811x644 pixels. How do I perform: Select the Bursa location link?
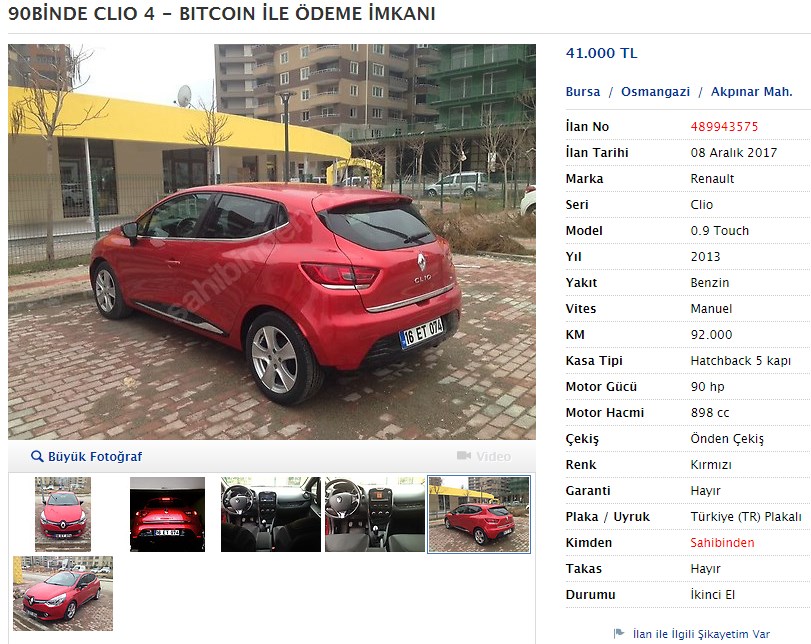583,92
